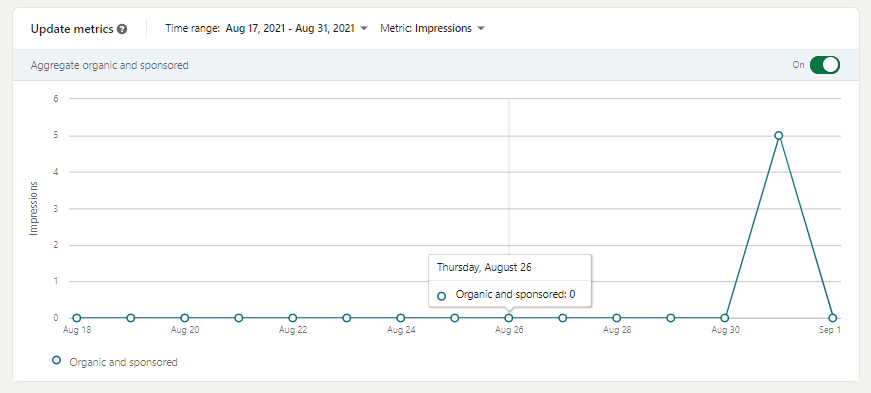Screen dimensions: 871x393
Task: Click the Aug 30 data point marker
Action: (724, 318)
